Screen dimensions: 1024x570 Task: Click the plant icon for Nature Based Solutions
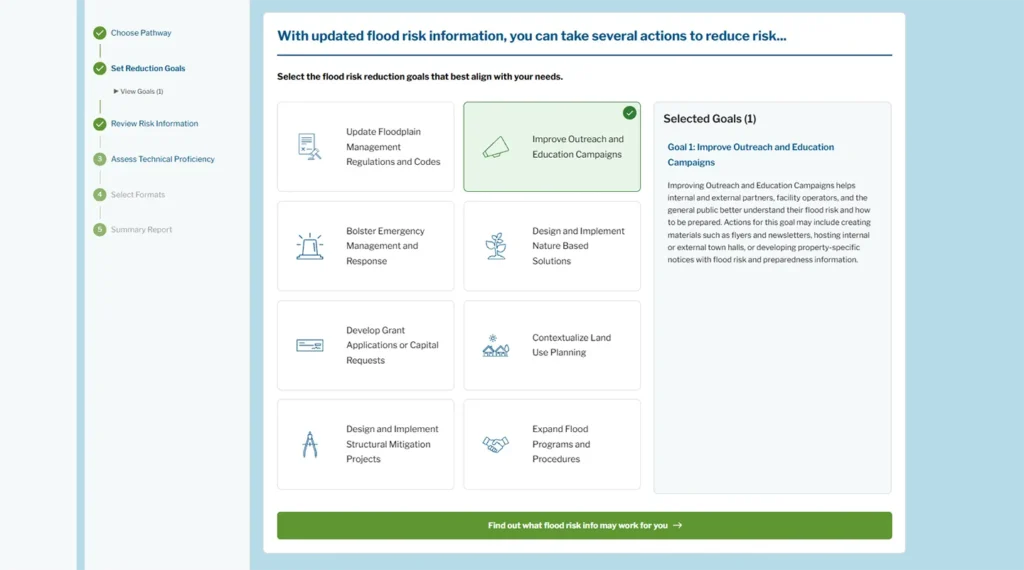point(496,246)
